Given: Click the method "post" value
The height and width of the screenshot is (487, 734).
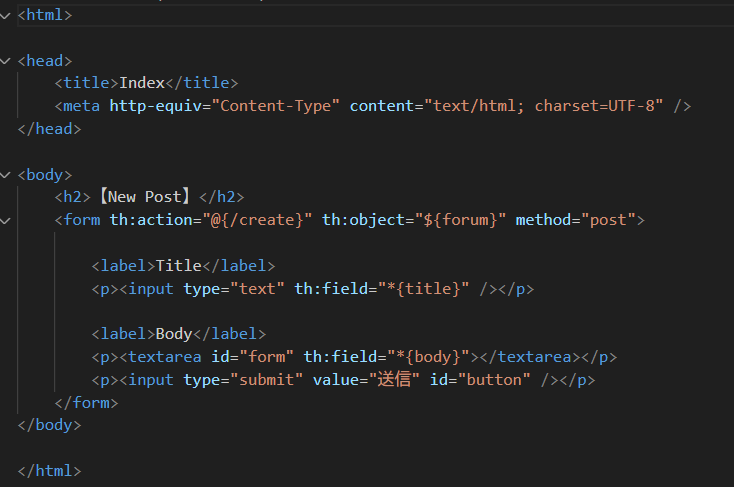Looking at the screenshot, I should pyautogui.click(x=610, y=220).
